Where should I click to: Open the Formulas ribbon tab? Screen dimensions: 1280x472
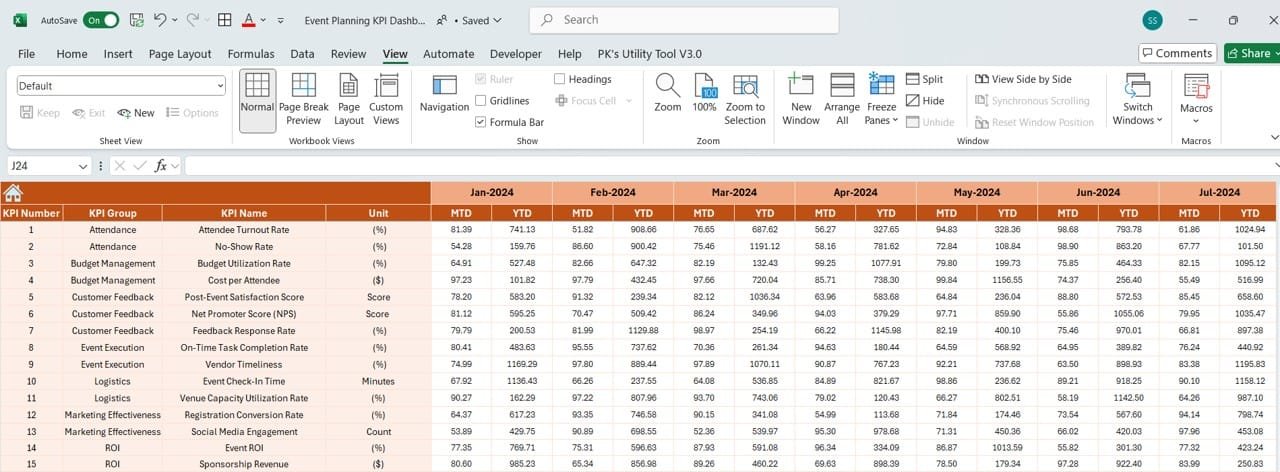(251, 54)
